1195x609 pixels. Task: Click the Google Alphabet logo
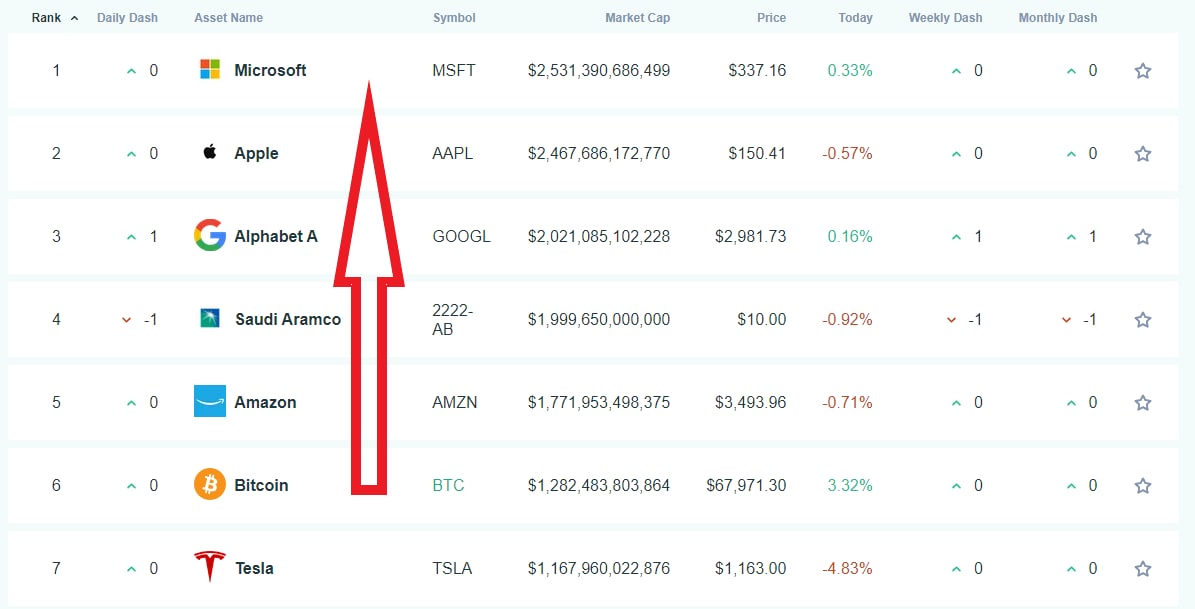pos(210,236)
